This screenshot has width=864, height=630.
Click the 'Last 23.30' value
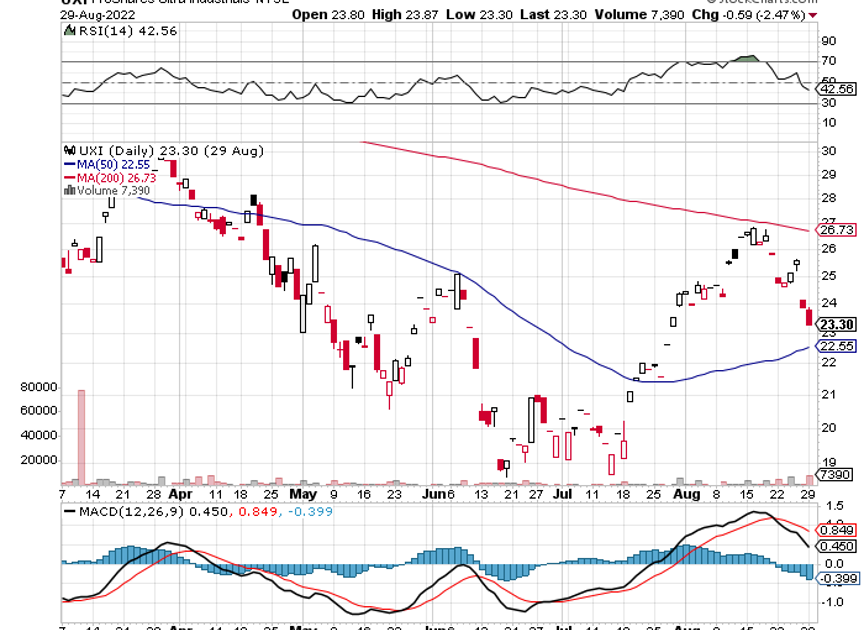click(553, 15)
